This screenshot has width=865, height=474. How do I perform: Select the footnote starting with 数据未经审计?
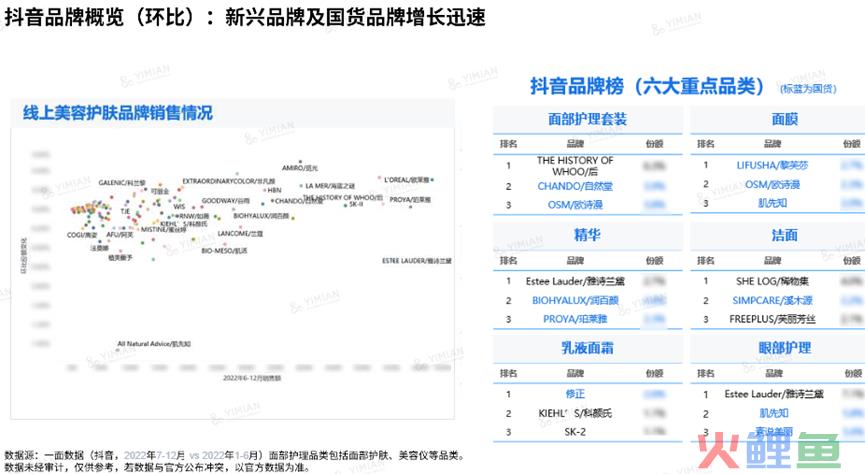pos(157,467)
